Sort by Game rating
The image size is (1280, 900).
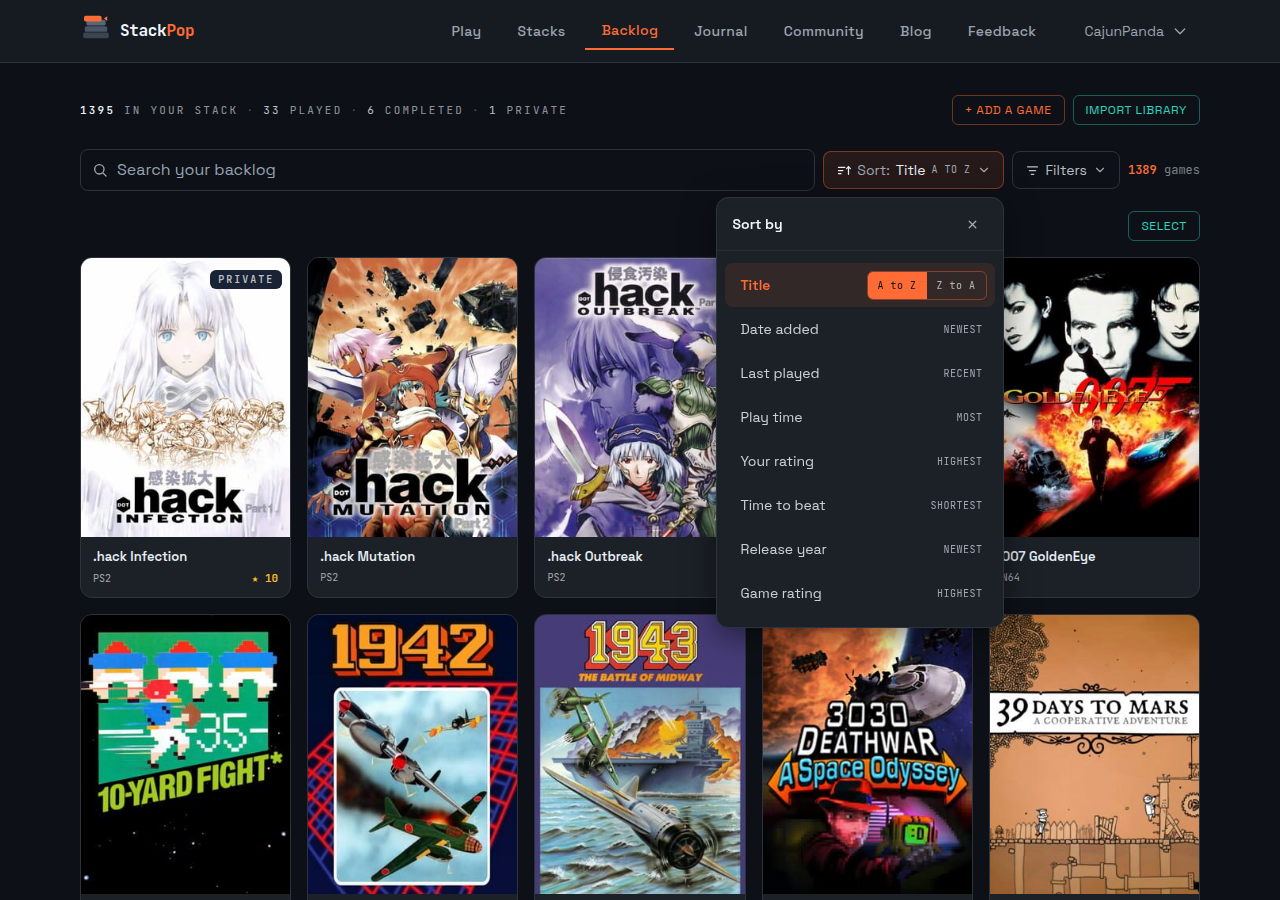click(x=860, y=594)
